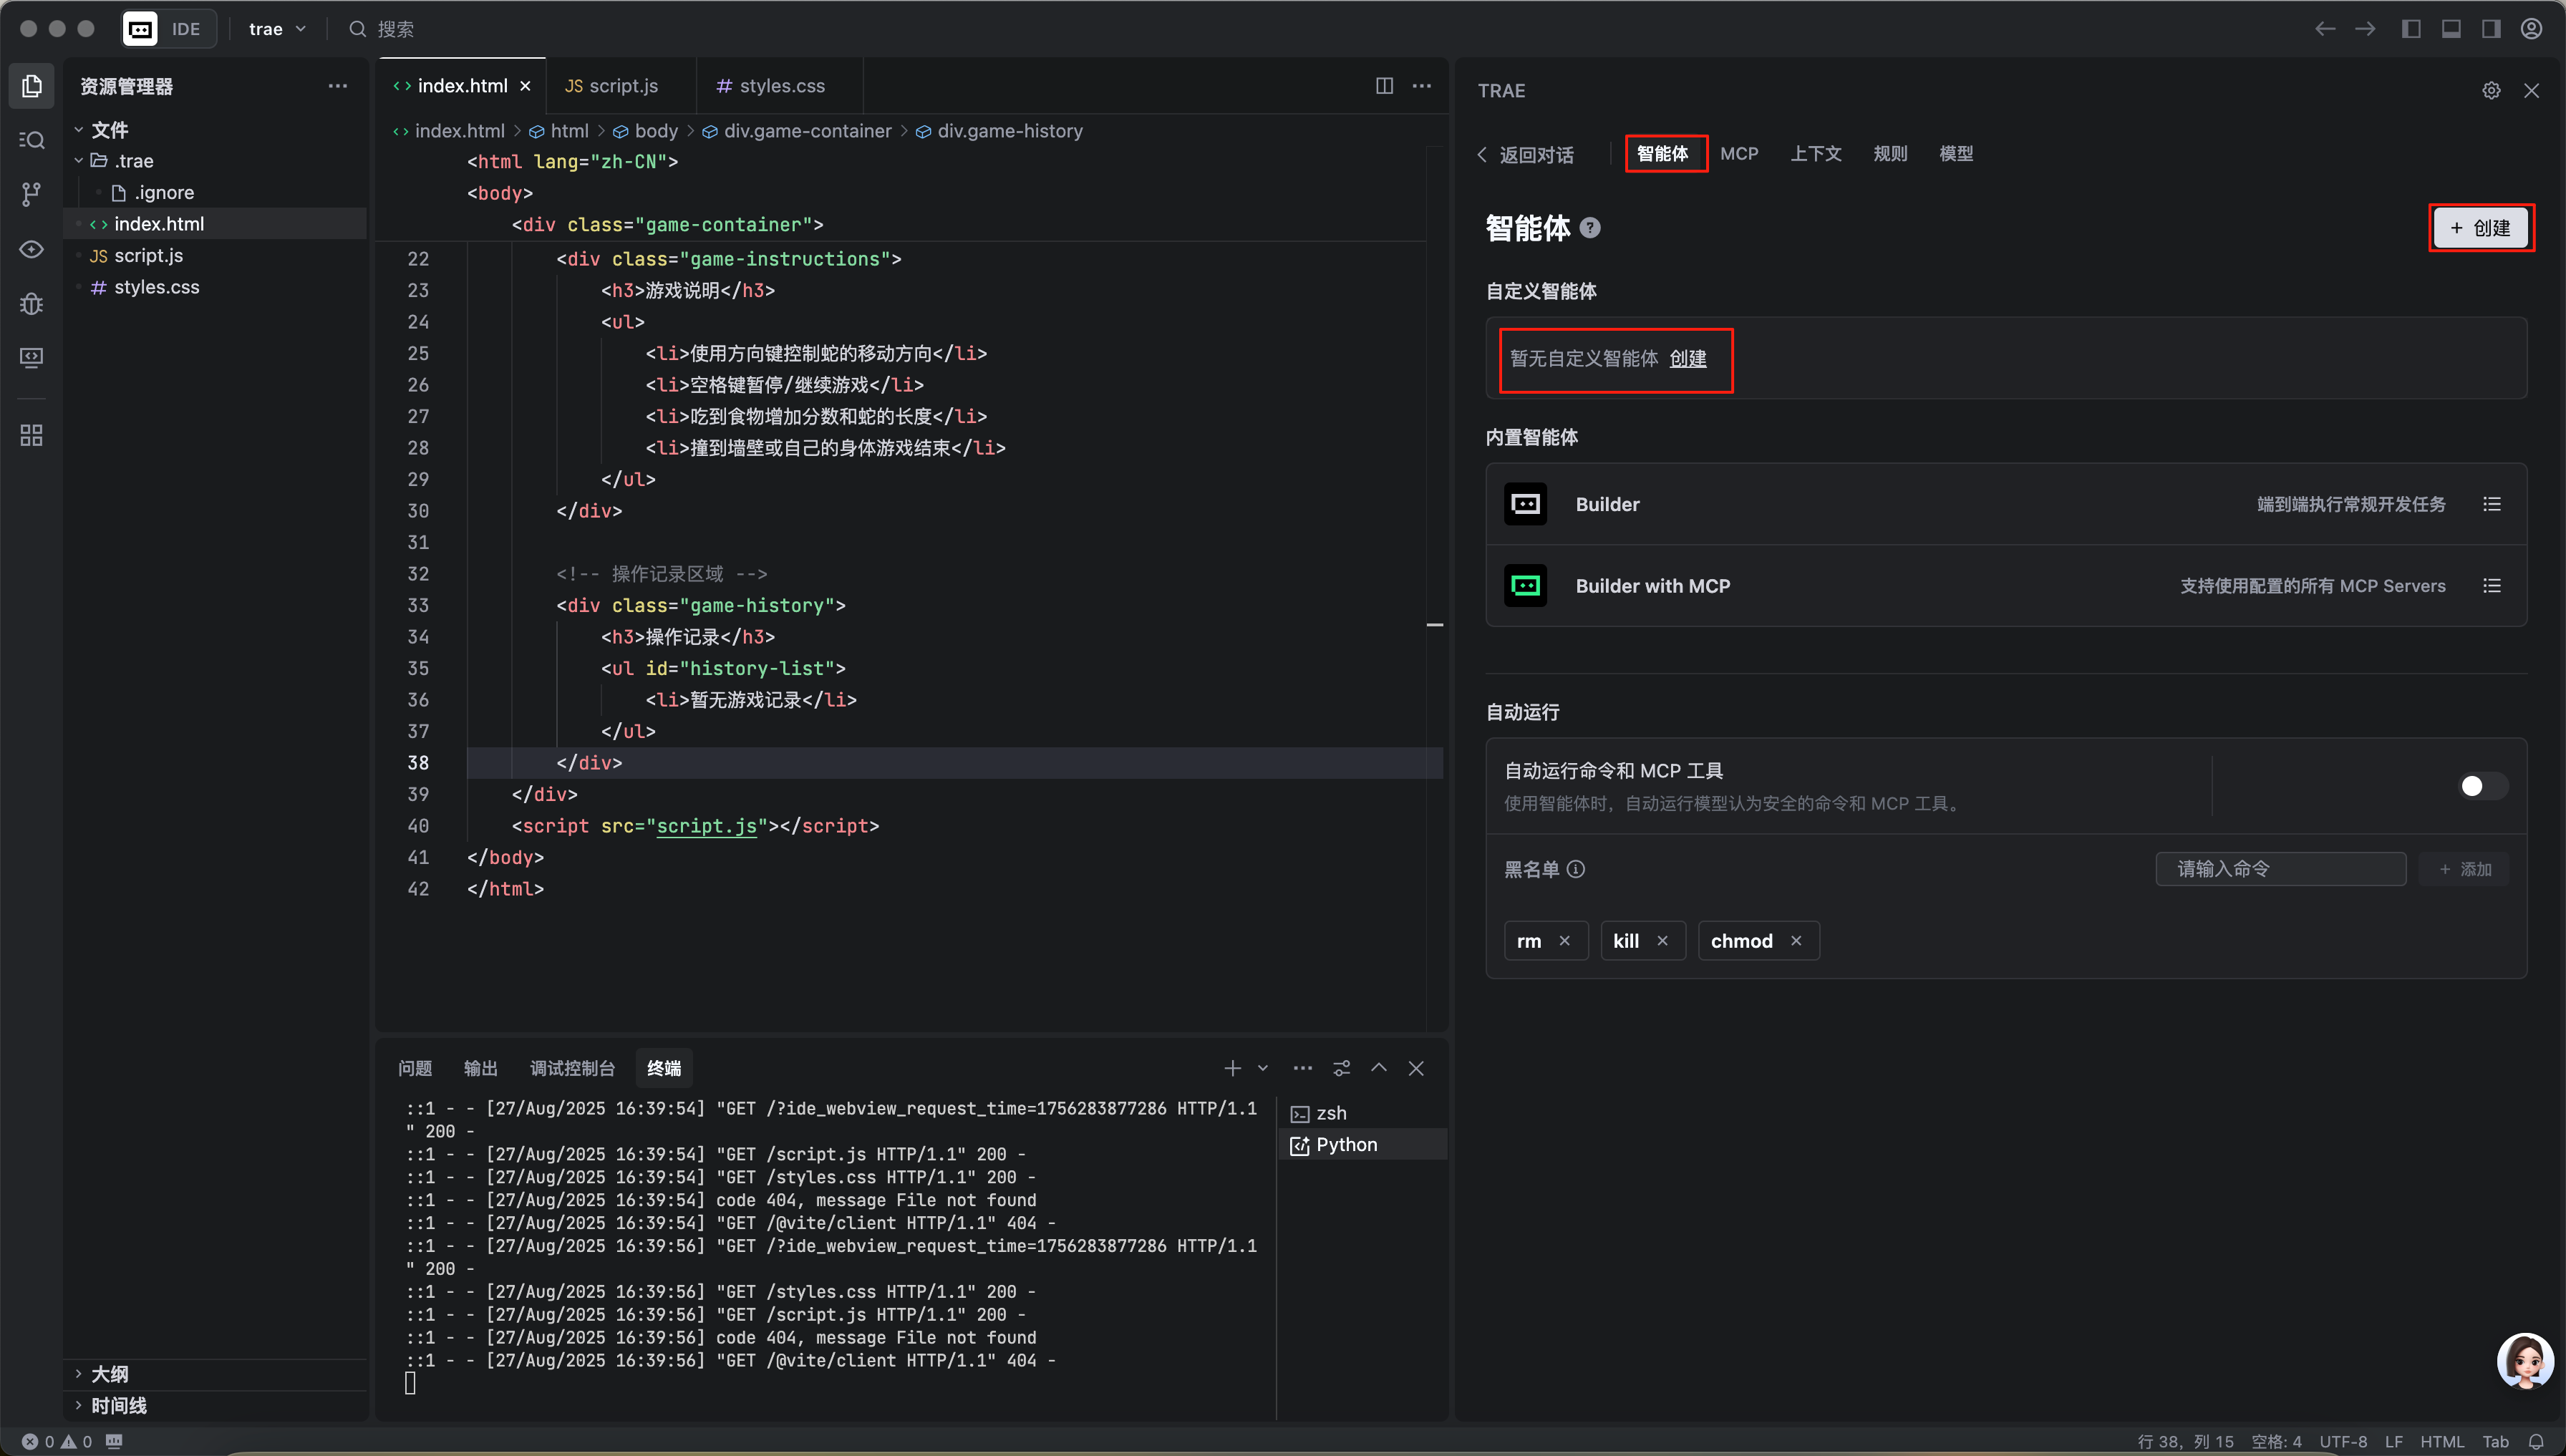Click the info icon next to 黑名单
This screenshot has height=1456, width=2566.
(x=1575, y=869)
